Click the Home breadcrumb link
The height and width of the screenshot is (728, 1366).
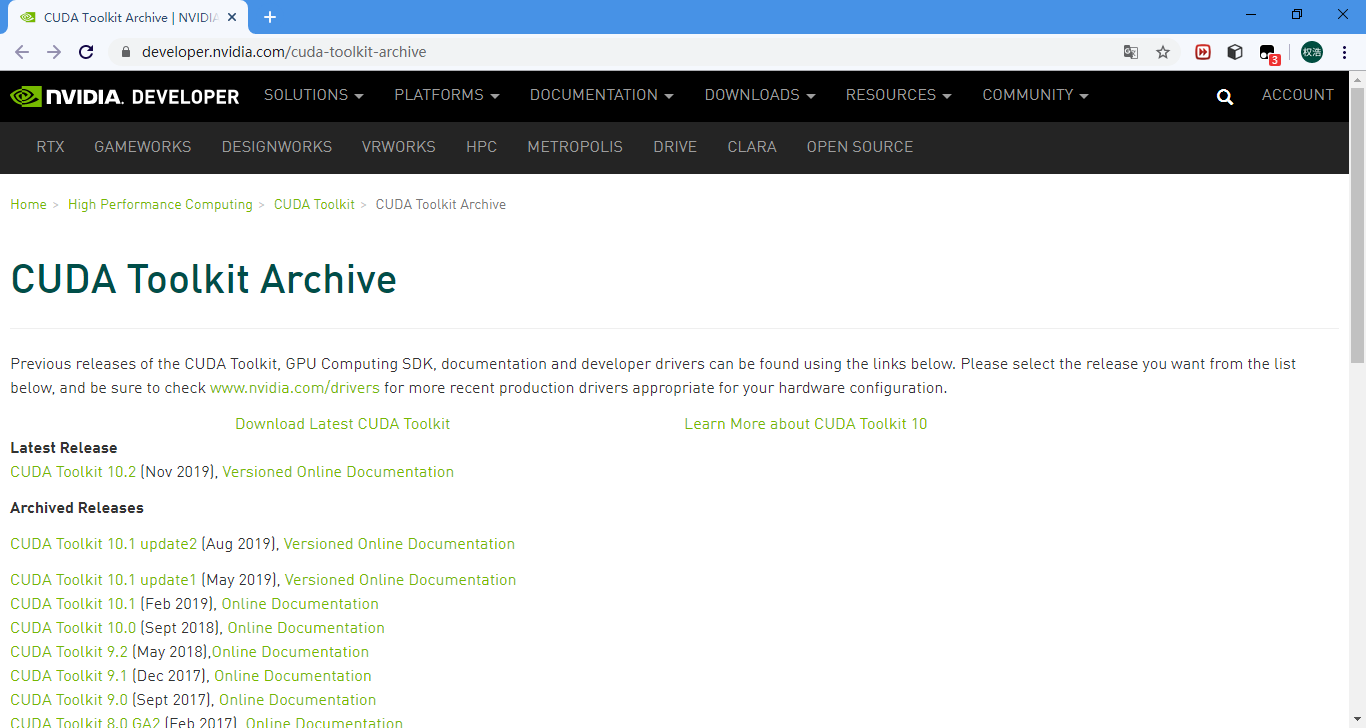coord(28,204)
